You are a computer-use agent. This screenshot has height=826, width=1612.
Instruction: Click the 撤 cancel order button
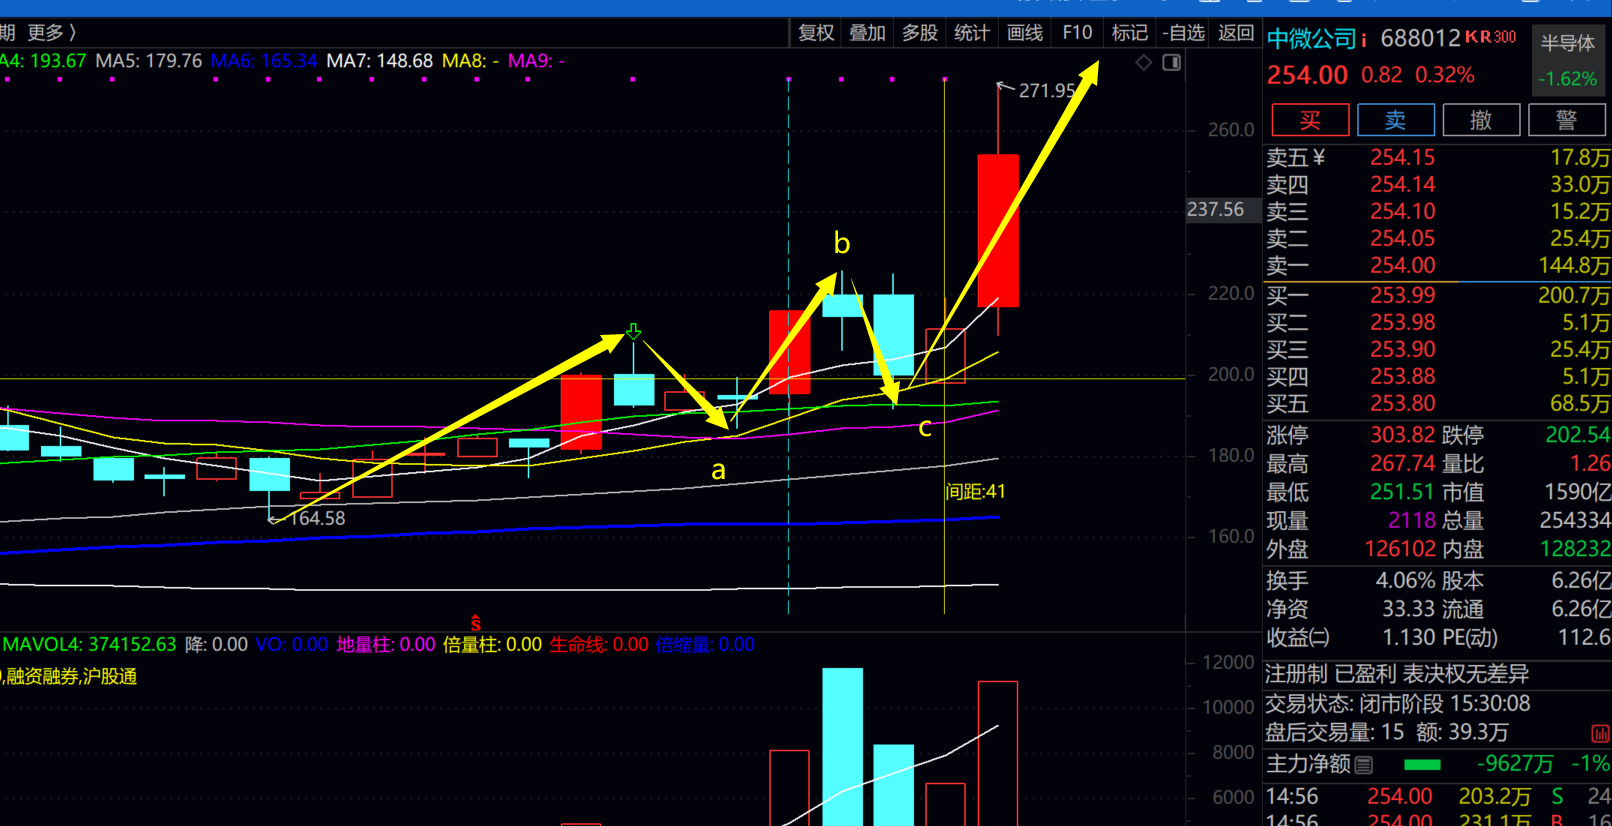point(1481,120)
